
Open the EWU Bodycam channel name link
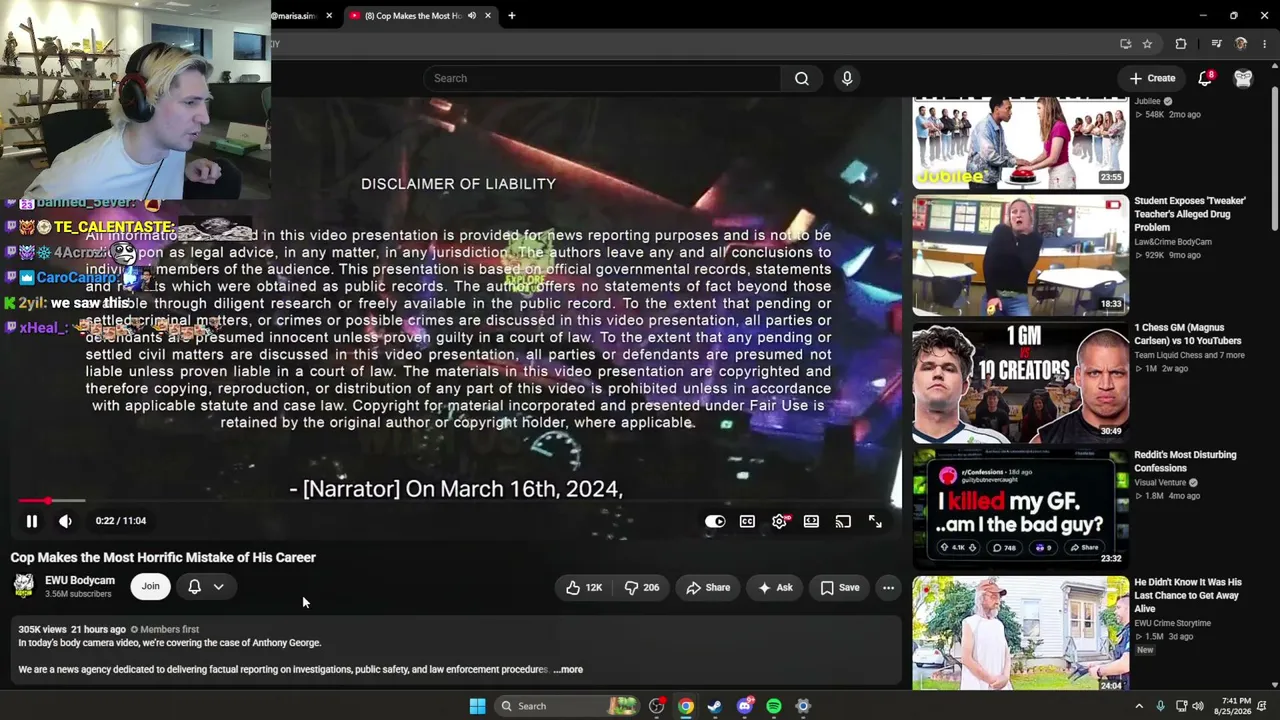tap(80, 580)
